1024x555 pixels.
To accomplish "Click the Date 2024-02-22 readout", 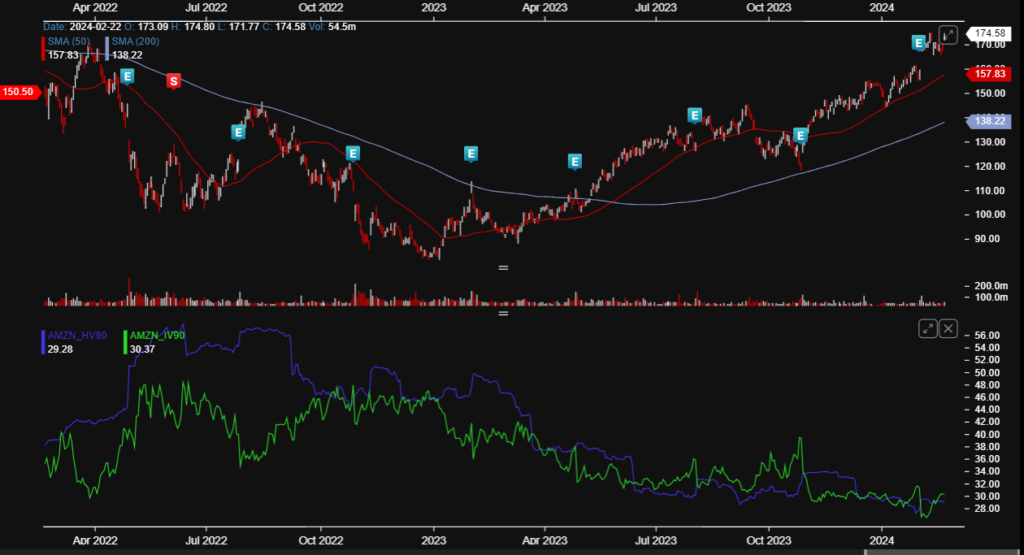I will [82, 27].
